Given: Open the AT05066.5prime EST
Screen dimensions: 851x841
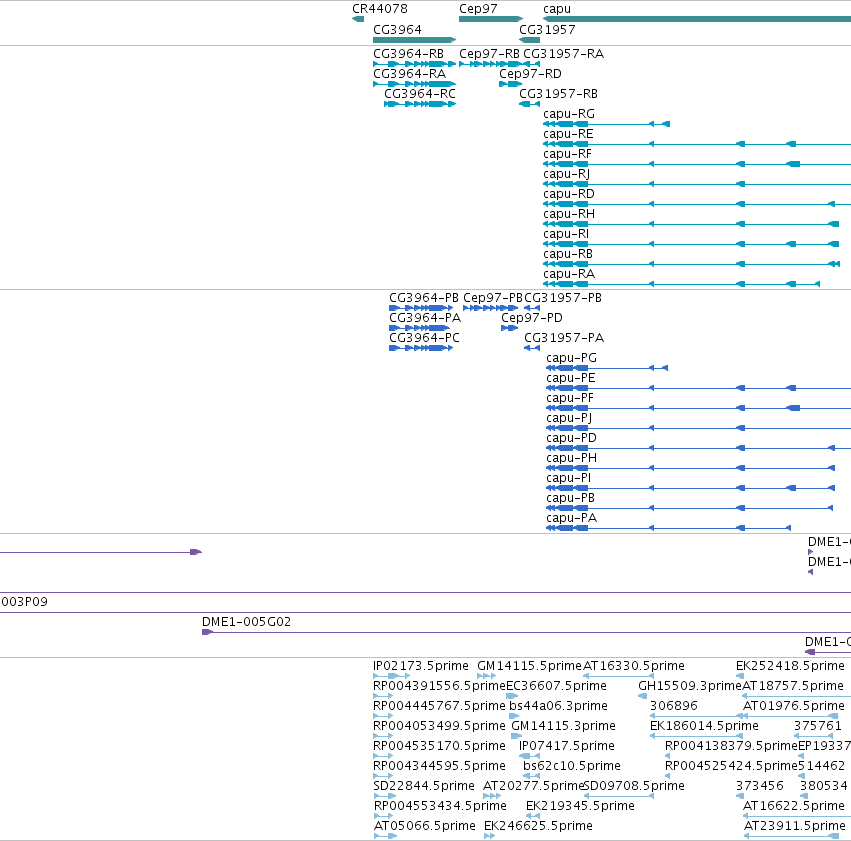Looking at the screenshot, I should pos(385,836).
